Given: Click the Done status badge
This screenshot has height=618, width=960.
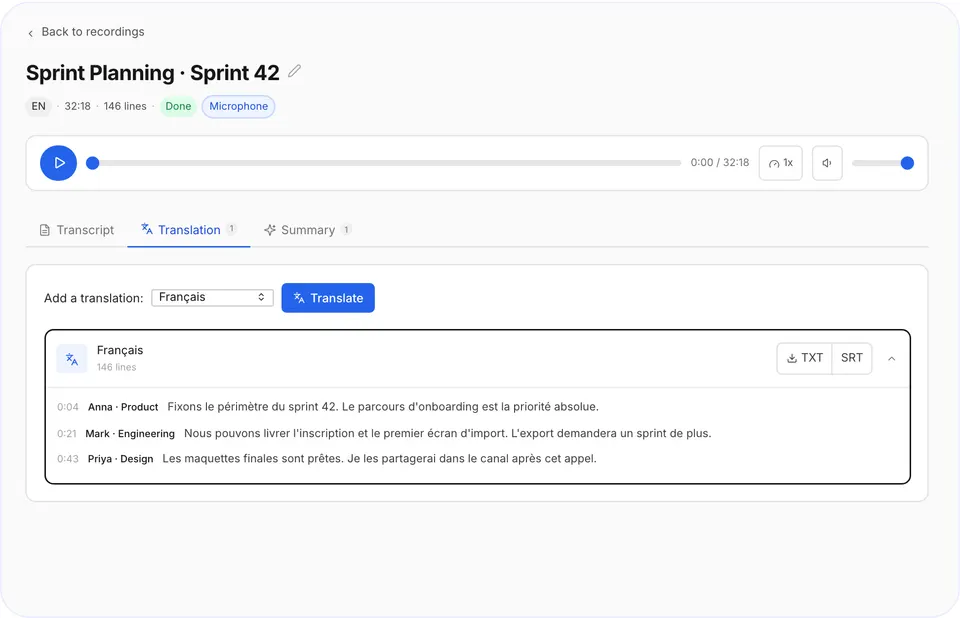Looking at the screenshot, I should (x=178, y=106).
